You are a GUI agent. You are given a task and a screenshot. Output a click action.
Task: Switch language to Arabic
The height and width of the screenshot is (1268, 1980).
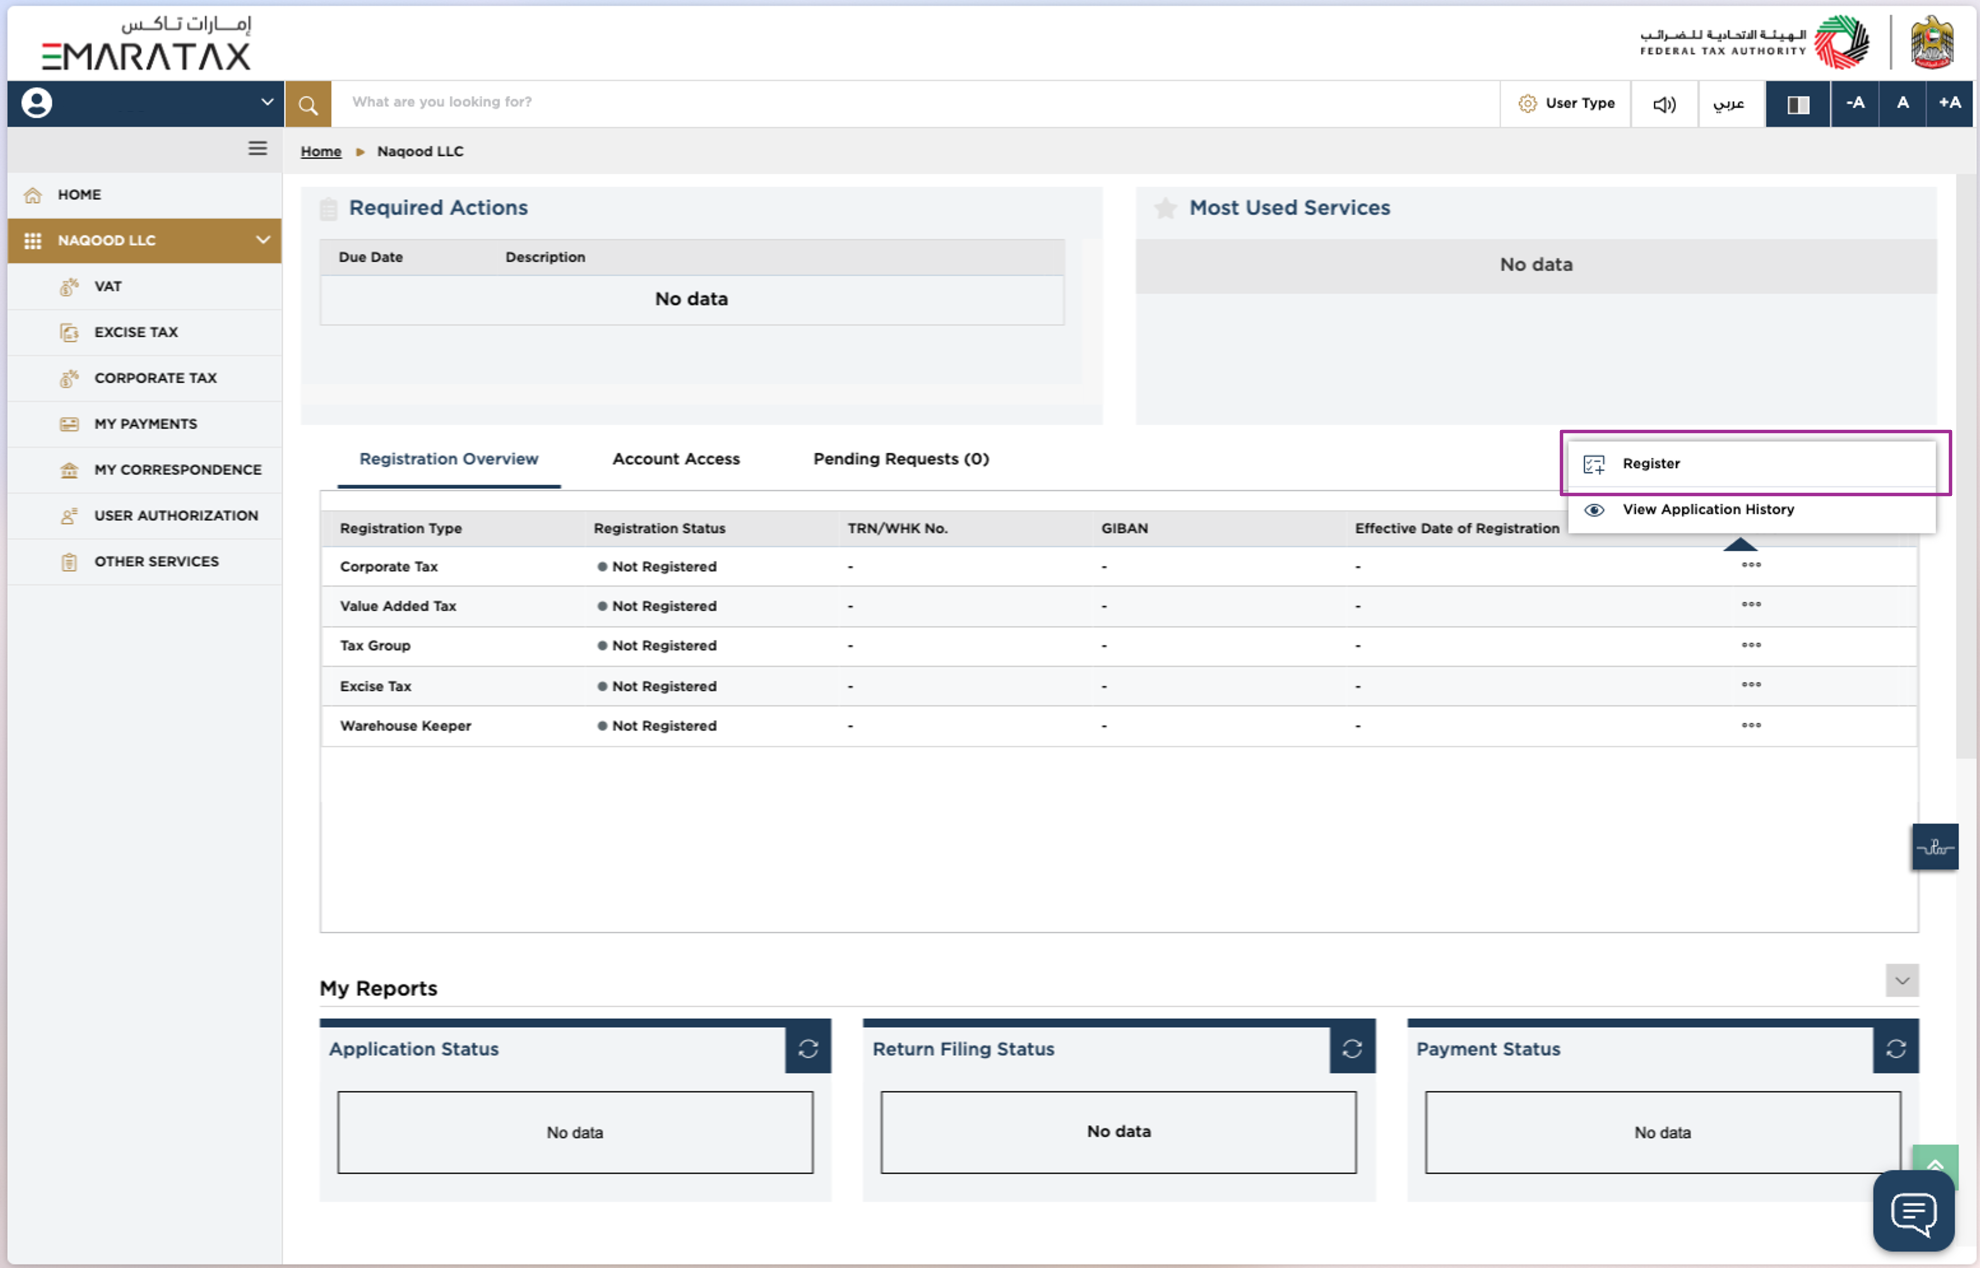[1729, 104]
